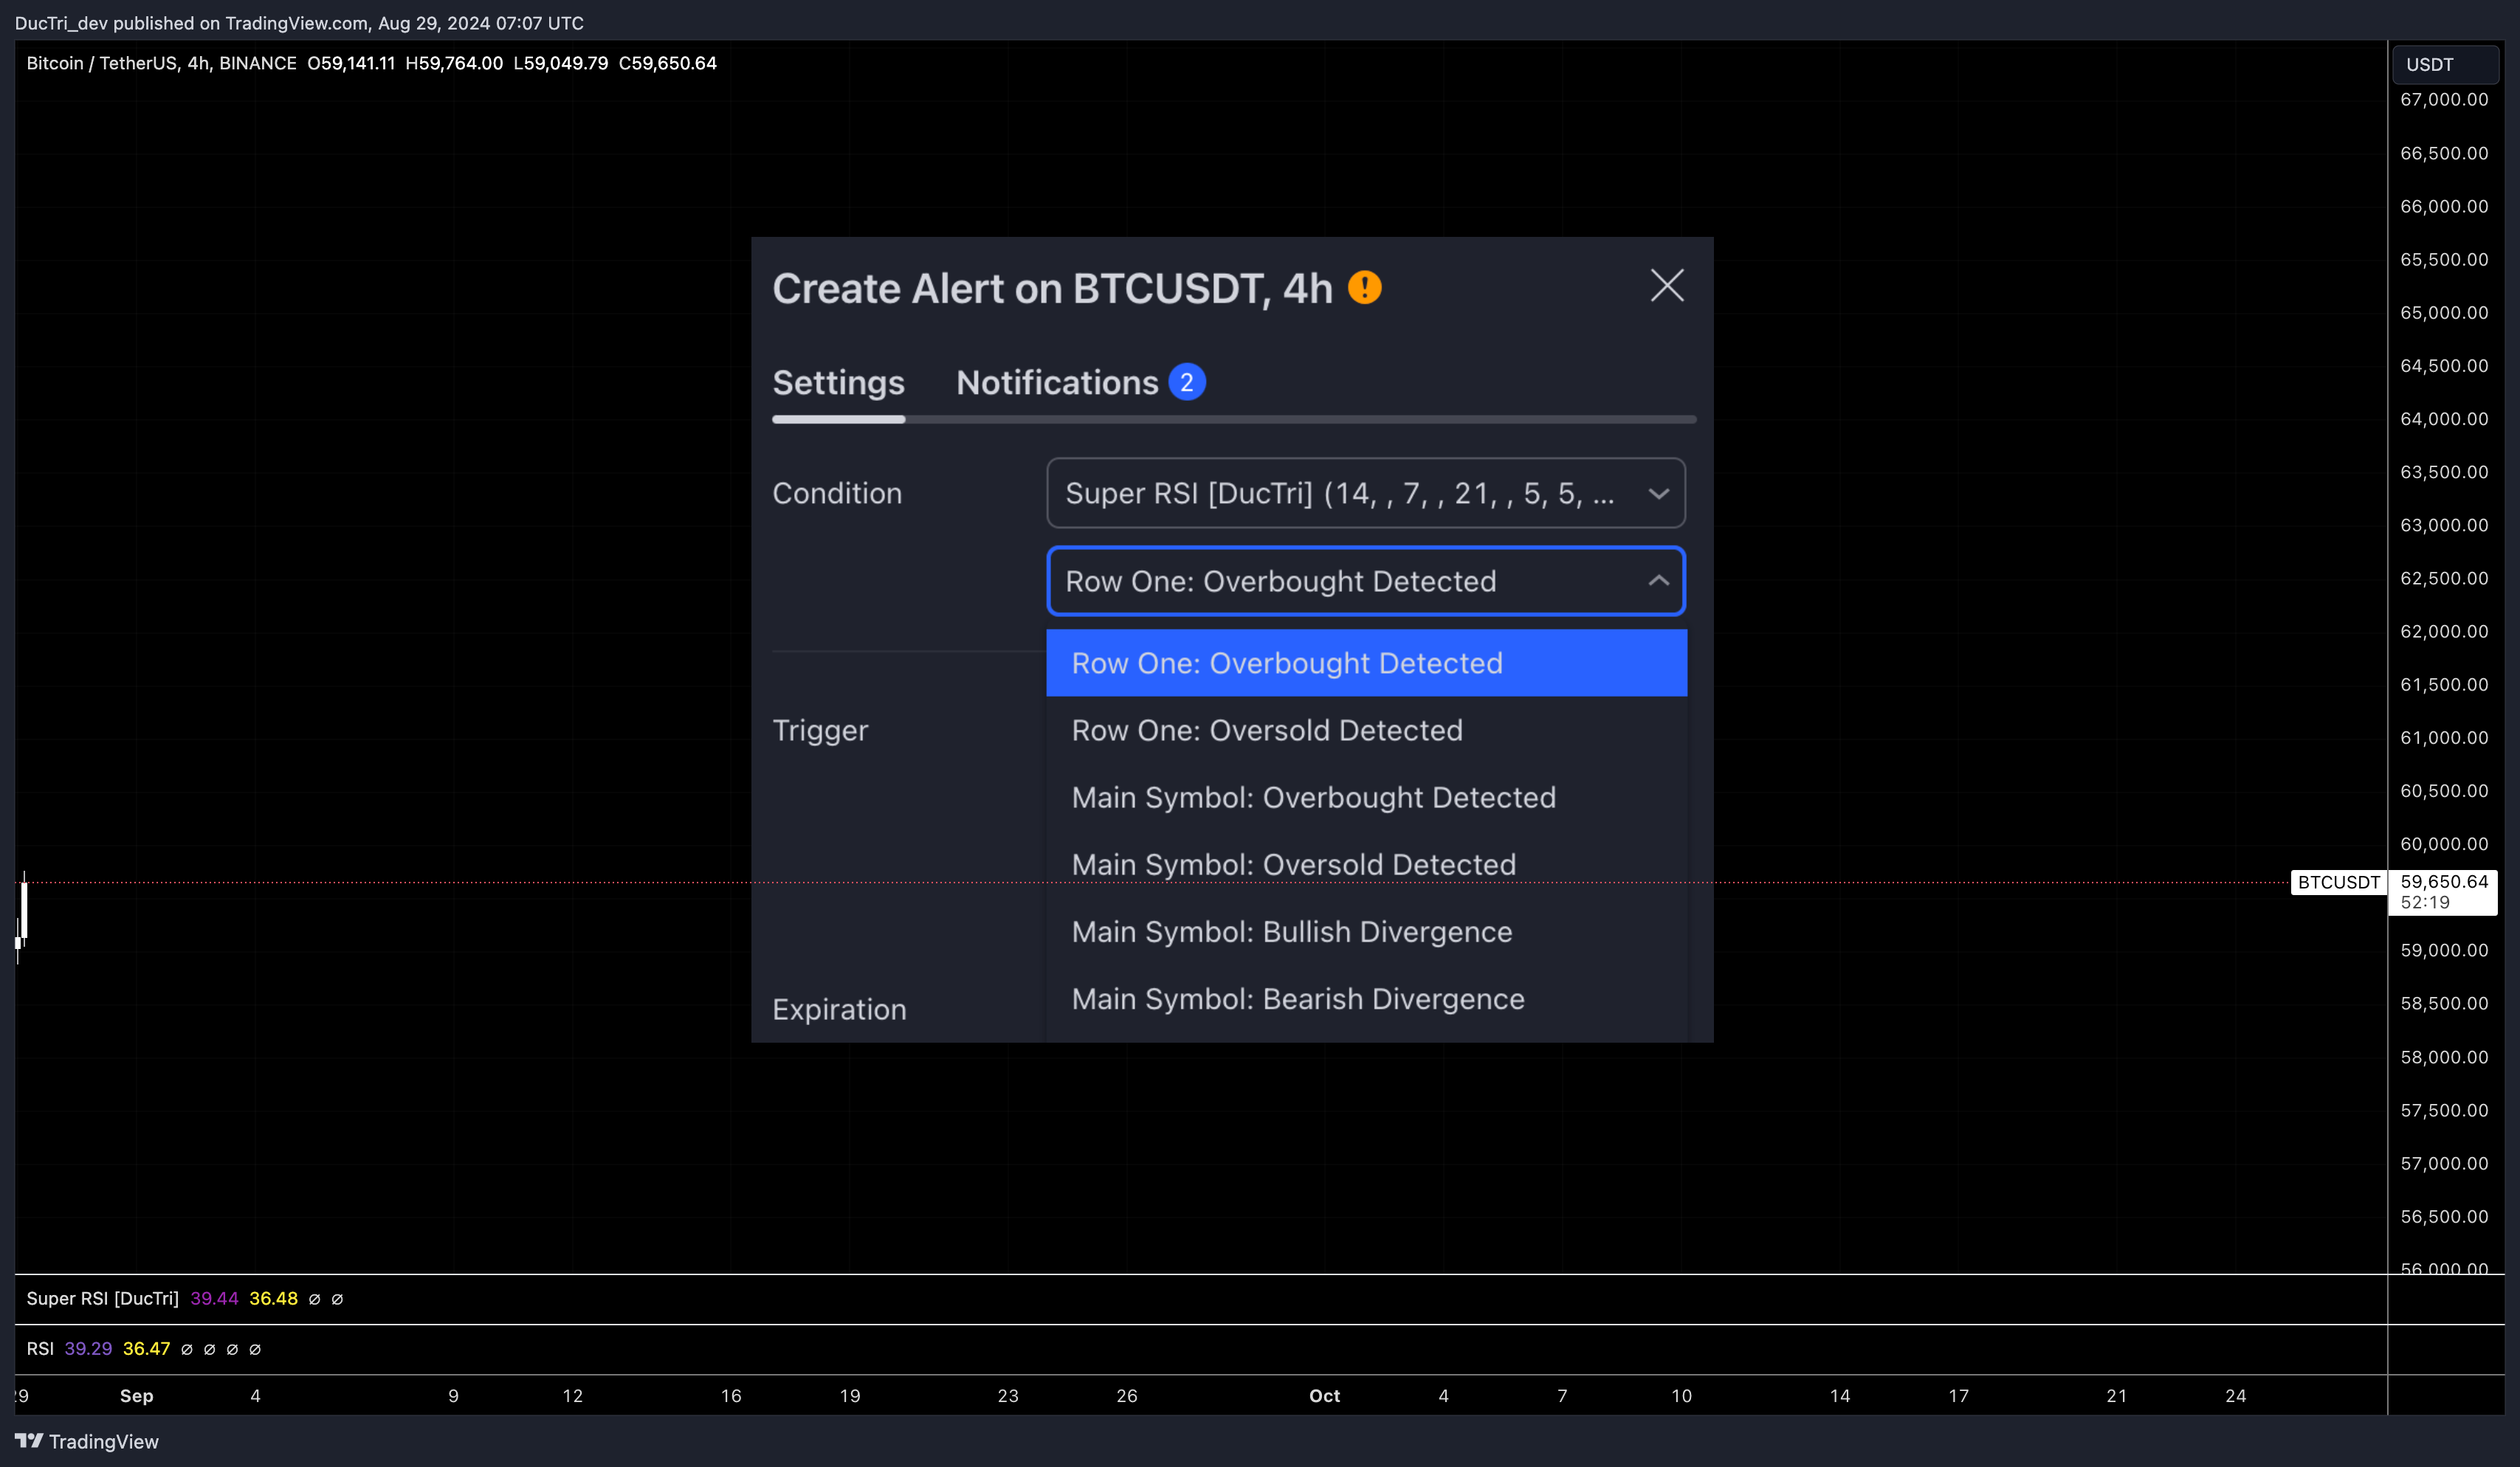This screenshot has width=2520, height=1467.
Task: Collapse the Row One: Overbought Detected dropdown
Action: coord(1365,581)
